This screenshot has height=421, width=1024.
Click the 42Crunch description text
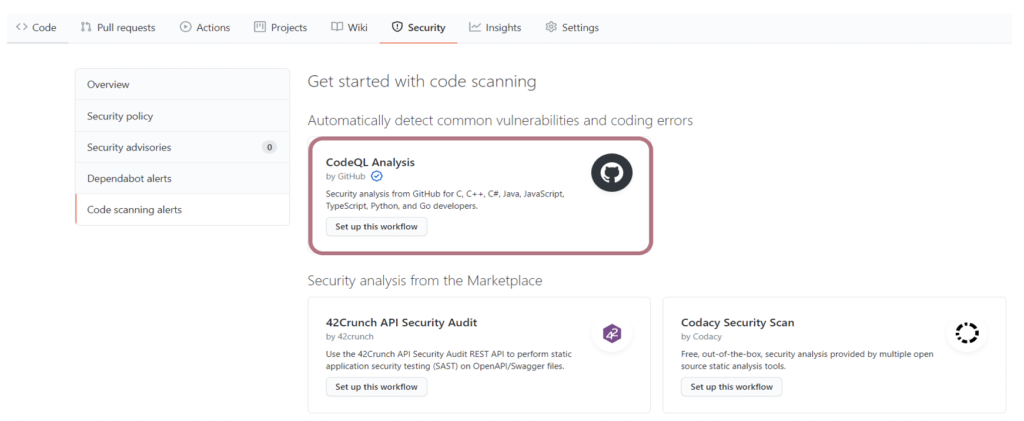[x=449, y=360]
